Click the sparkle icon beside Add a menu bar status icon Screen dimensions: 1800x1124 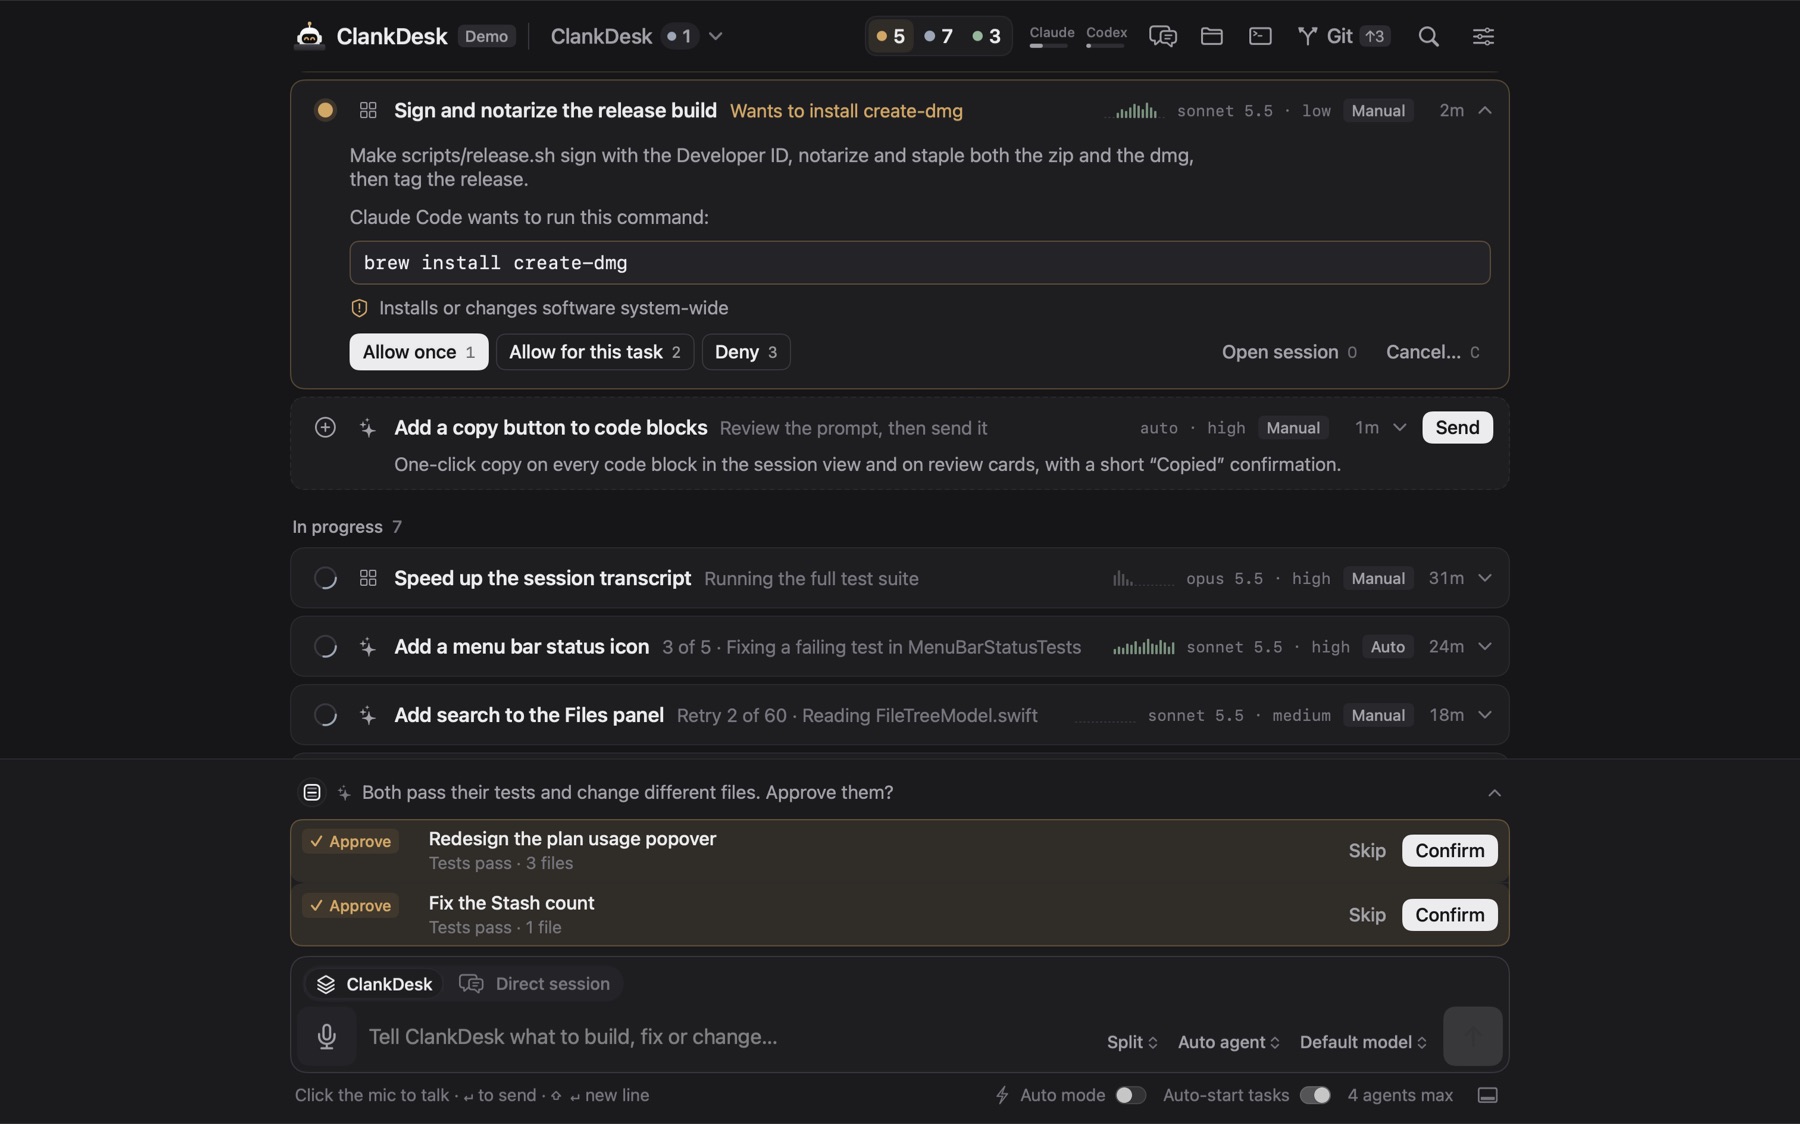pyautogui.click(x=368, y=647)
